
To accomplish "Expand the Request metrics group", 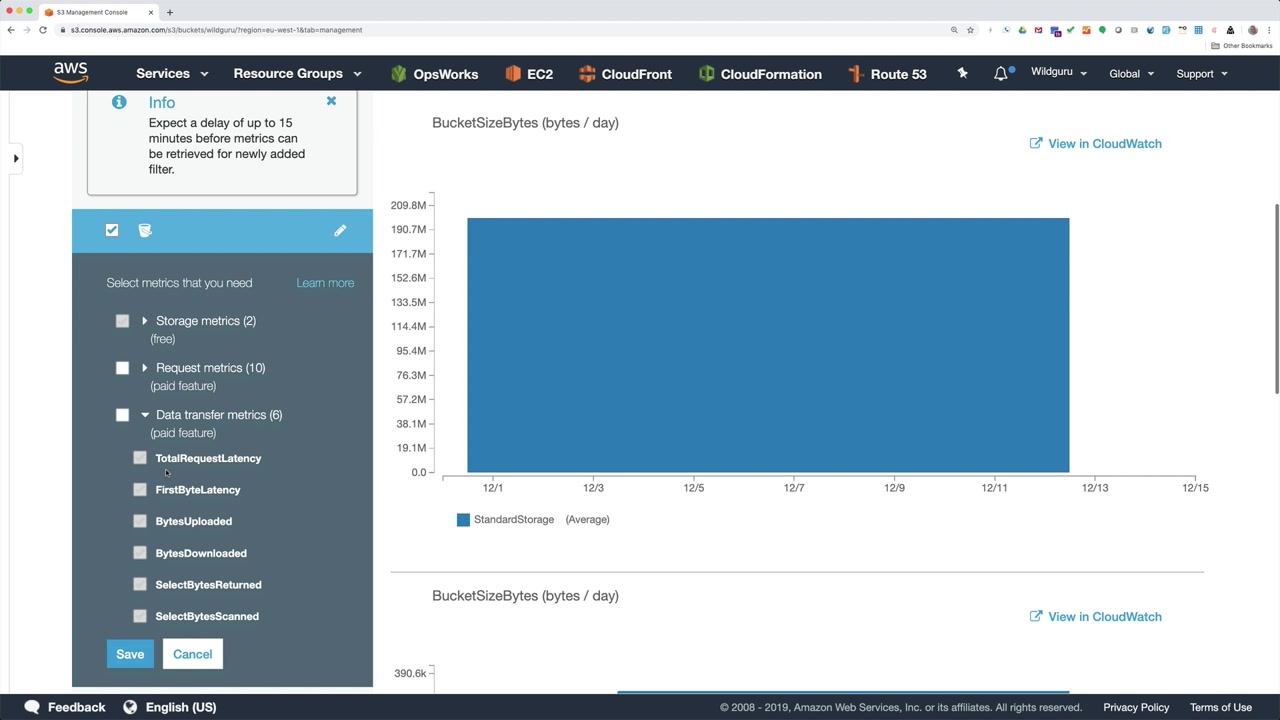I will click(x=145, y=368).
